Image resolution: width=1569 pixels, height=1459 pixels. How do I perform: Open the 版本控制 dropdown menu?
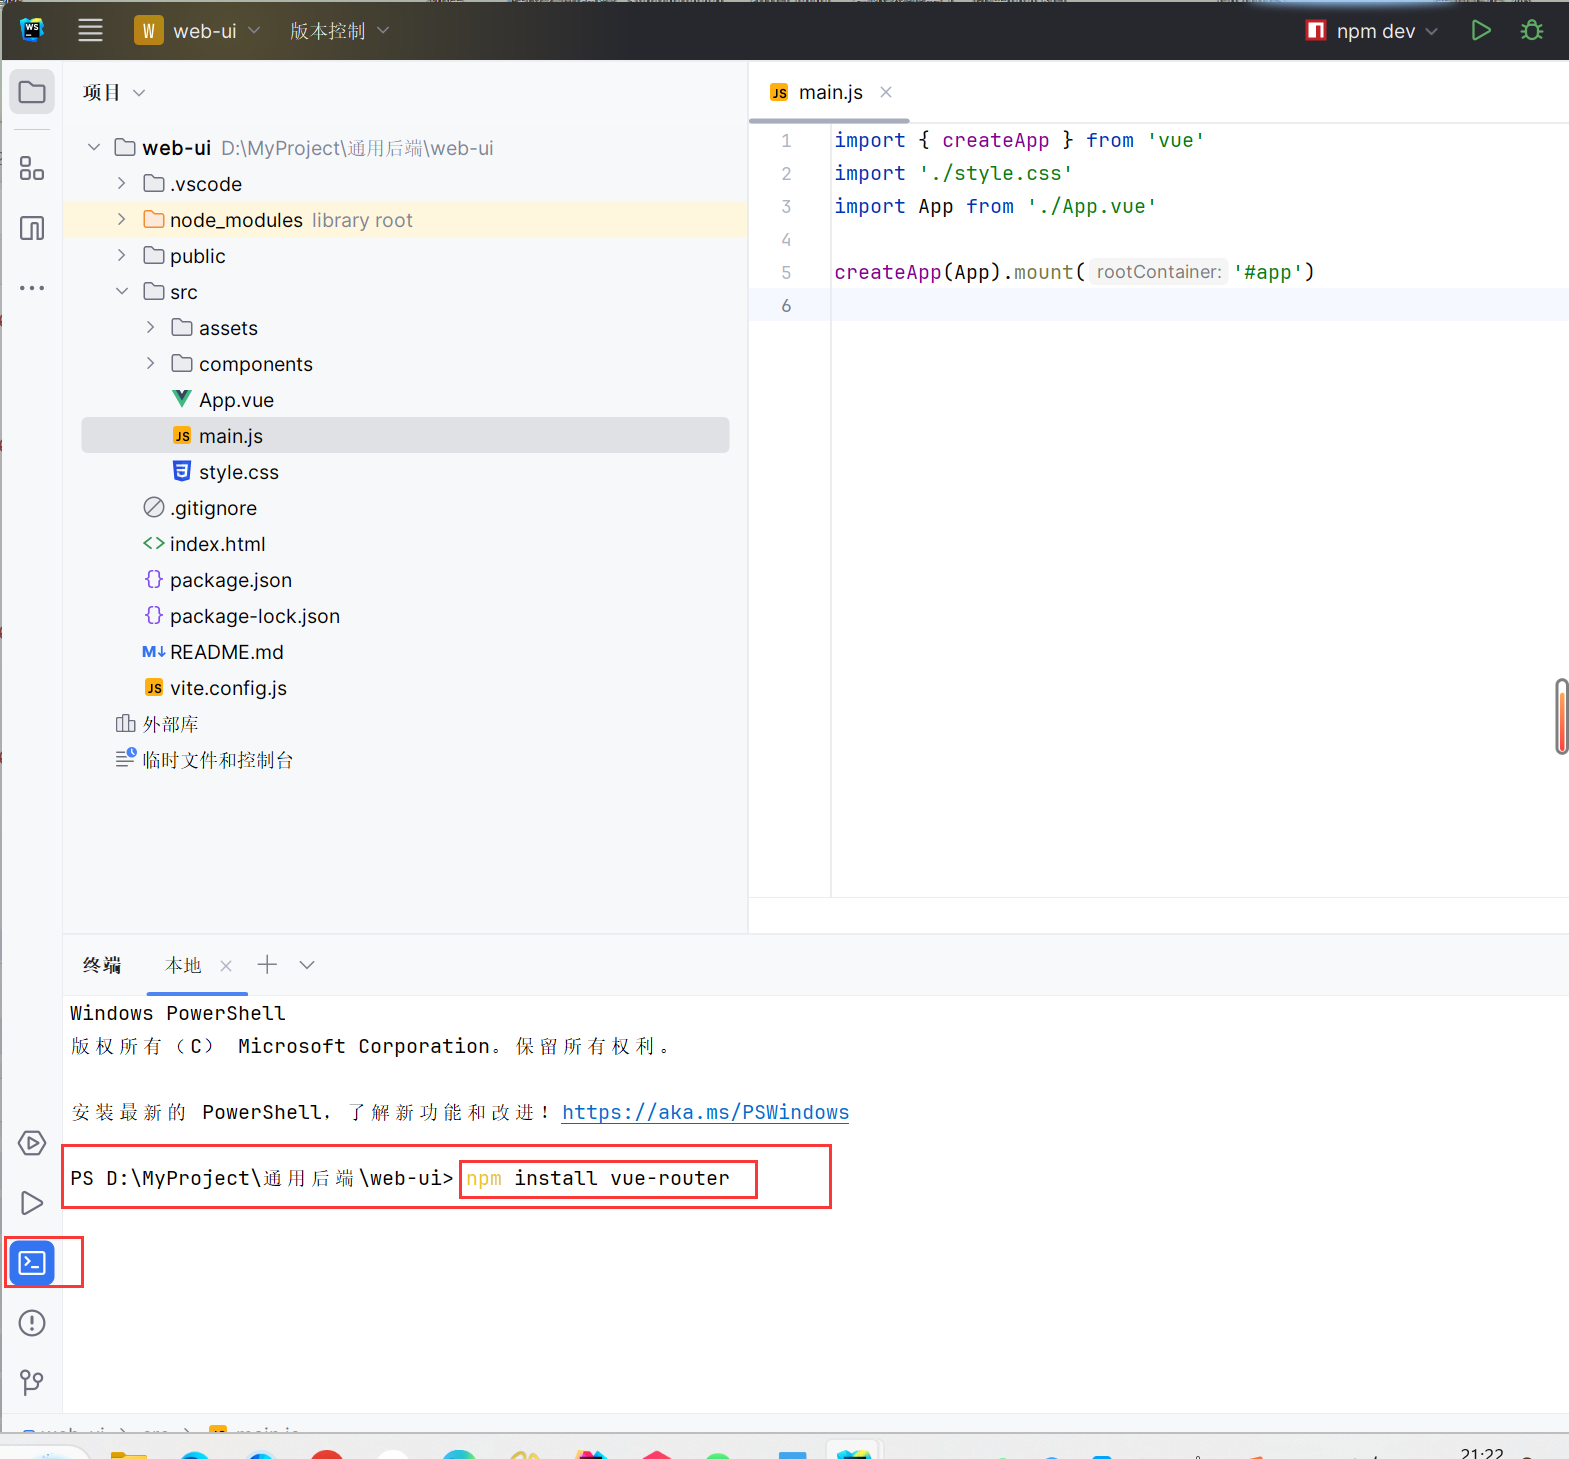coord(339,30)
